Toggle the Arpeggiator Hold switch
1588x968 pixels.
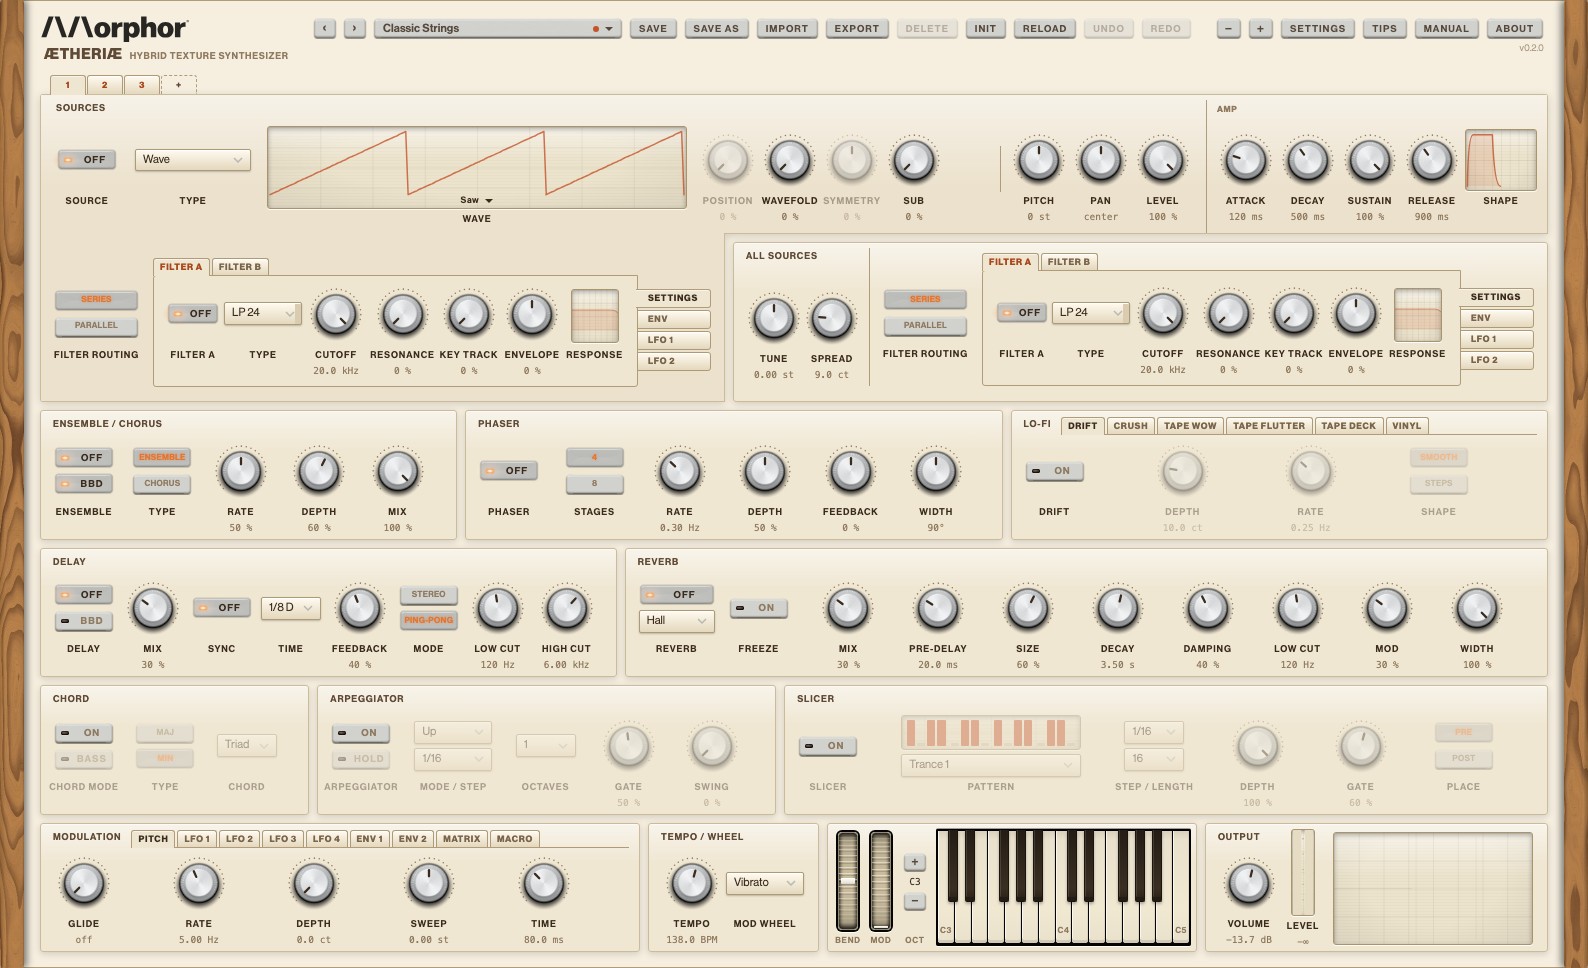tap(361, 759)
